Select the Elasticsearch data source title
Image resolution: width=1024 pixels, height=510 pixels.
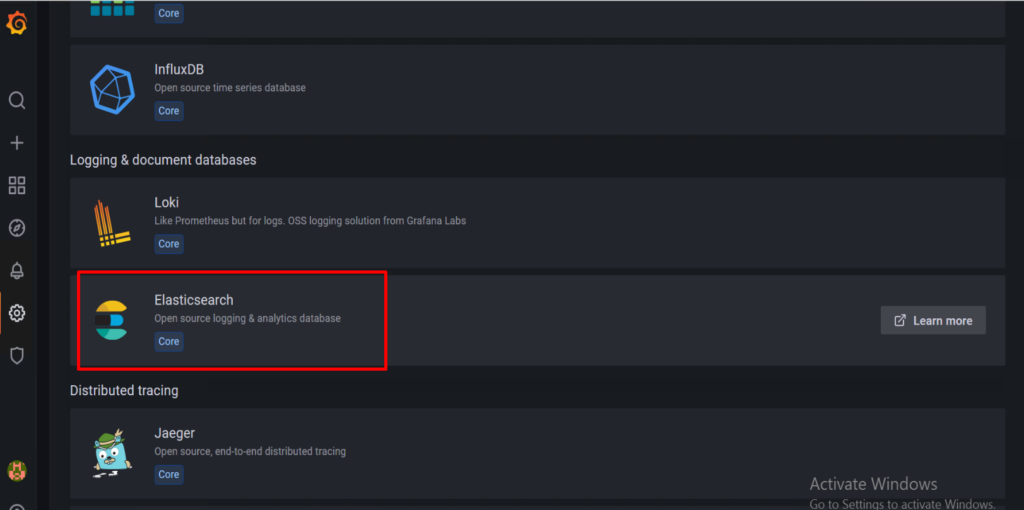[x=194, y=299]
